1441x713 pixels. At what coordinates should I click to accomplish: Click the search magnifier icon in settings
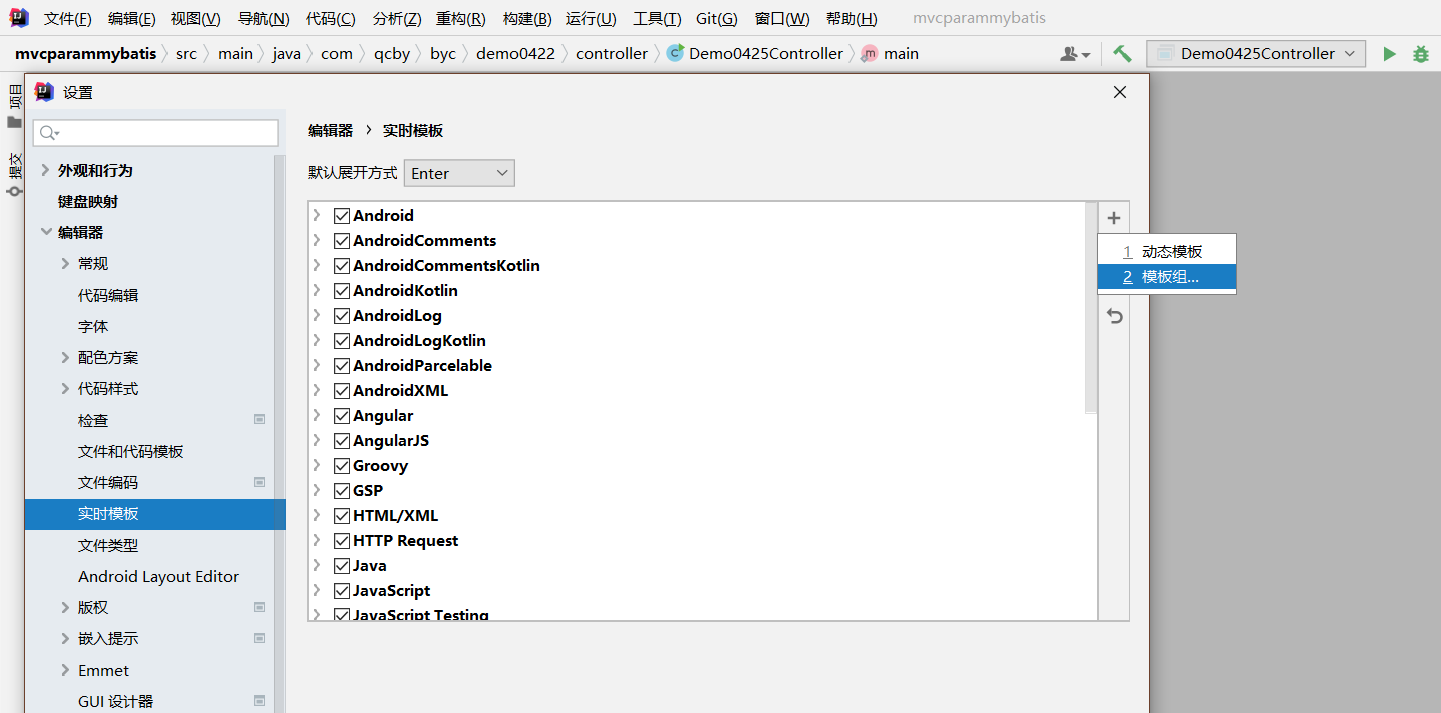pyautogui.click(x=50, y=133)
